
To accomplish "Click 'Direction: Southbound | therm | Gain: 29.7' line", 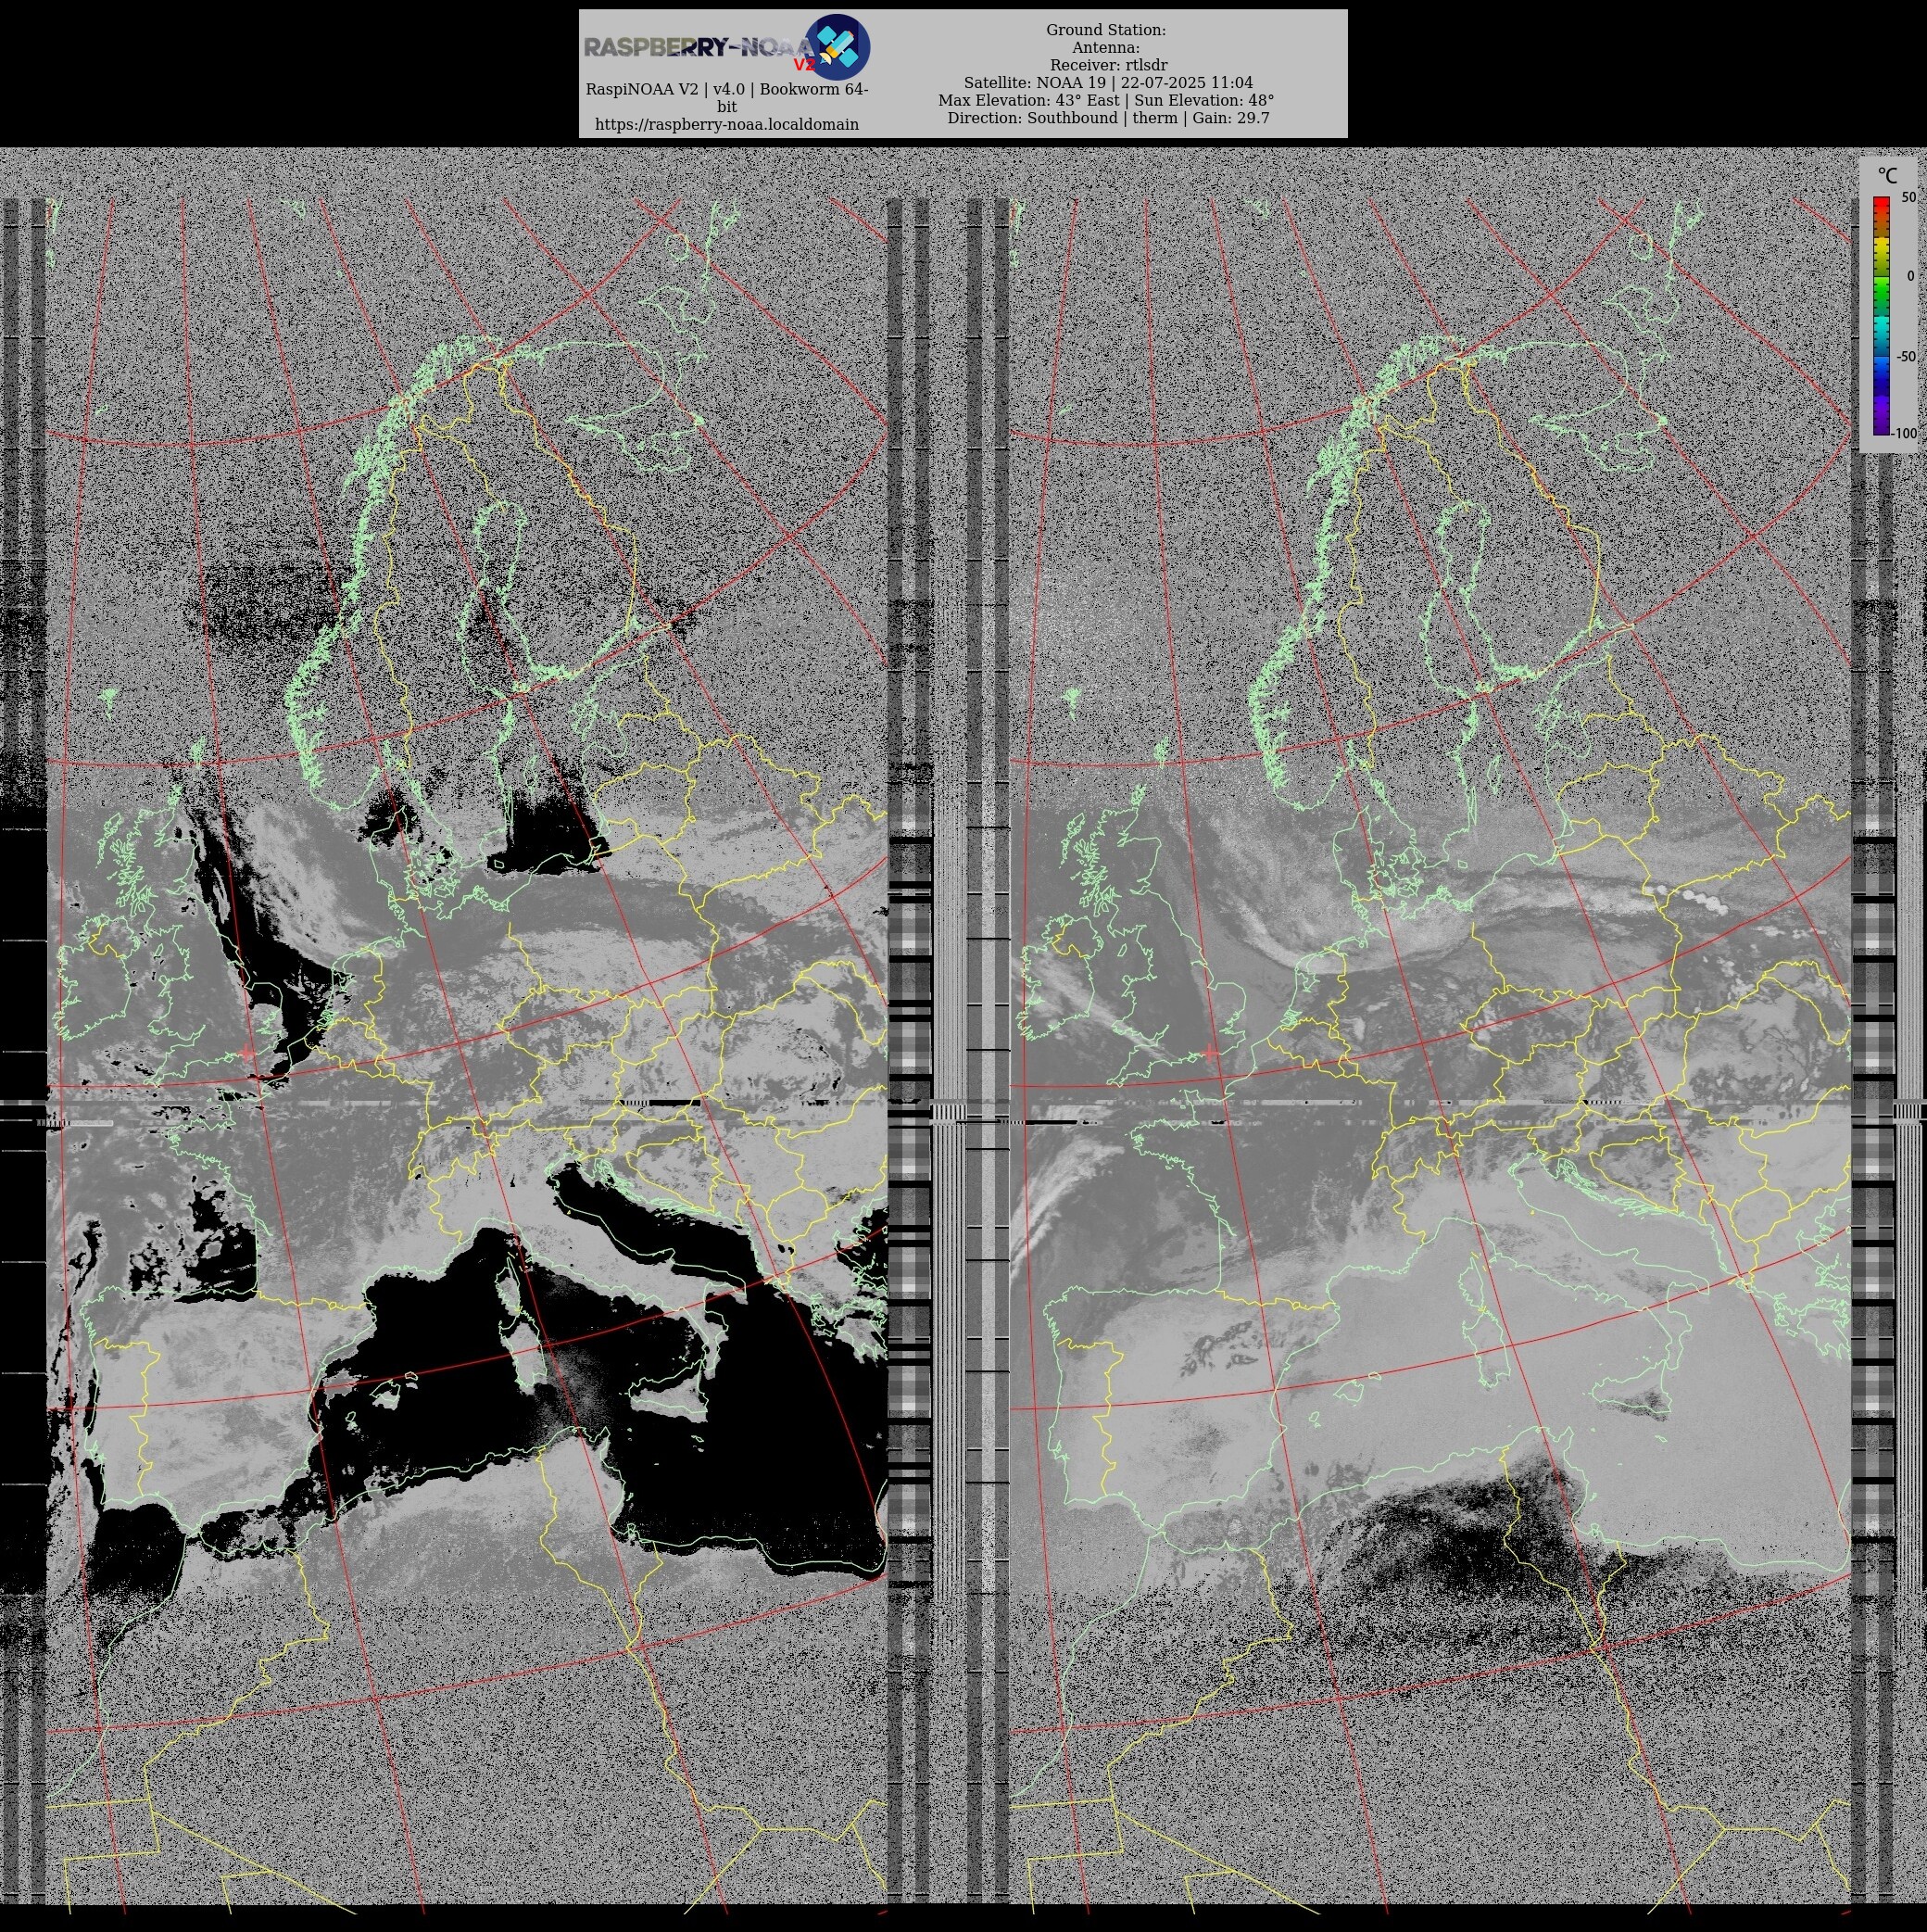I will [x=1108, y=118].
